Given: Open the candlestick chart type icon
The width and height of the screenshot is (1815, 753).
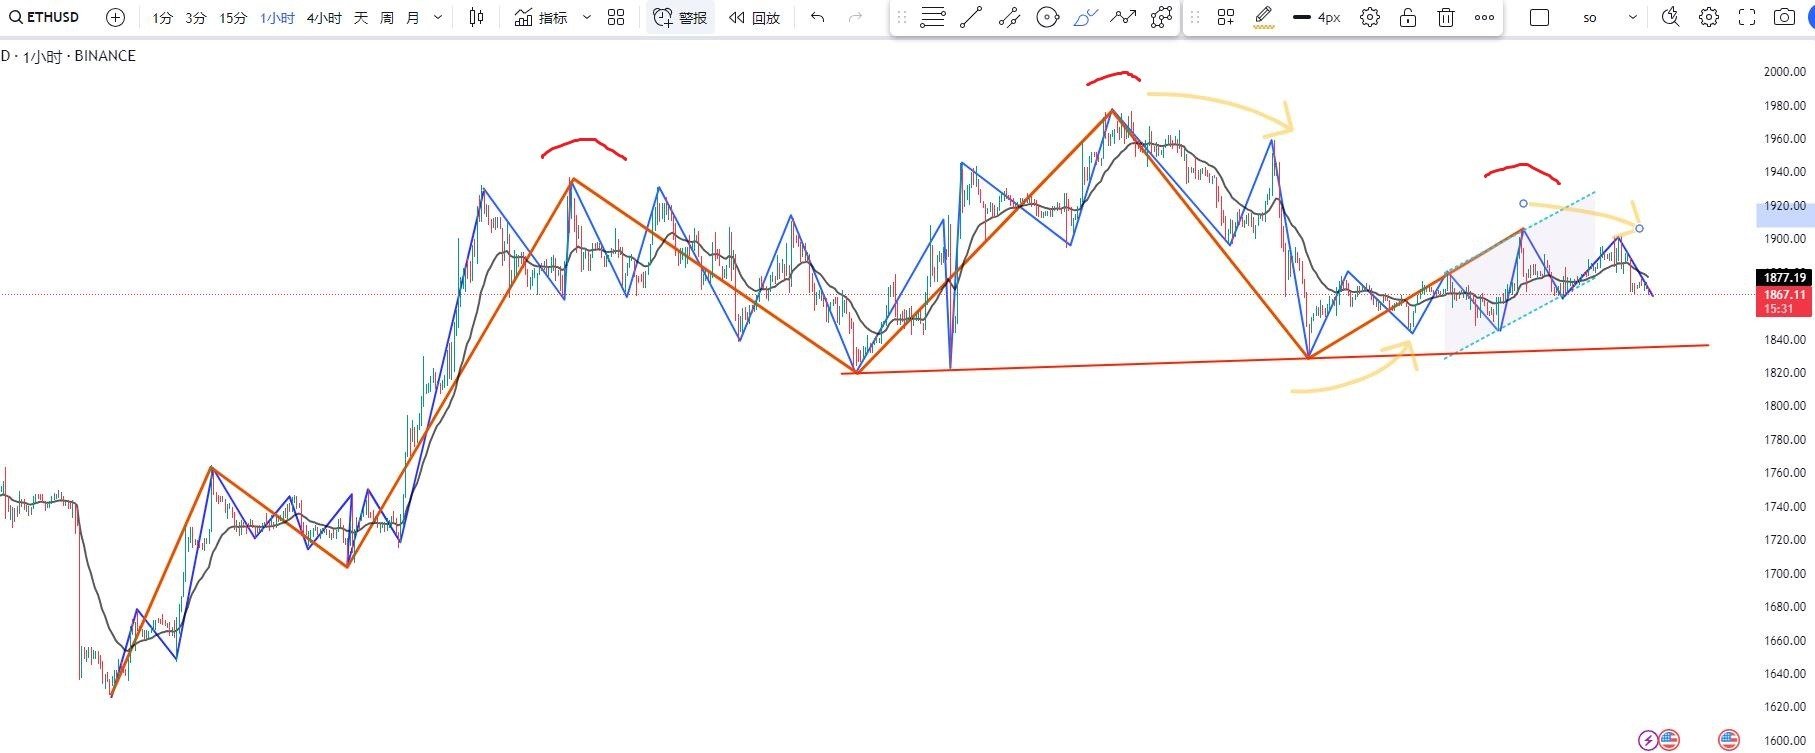Looking at the screenshot, I should tap(477, 17).
